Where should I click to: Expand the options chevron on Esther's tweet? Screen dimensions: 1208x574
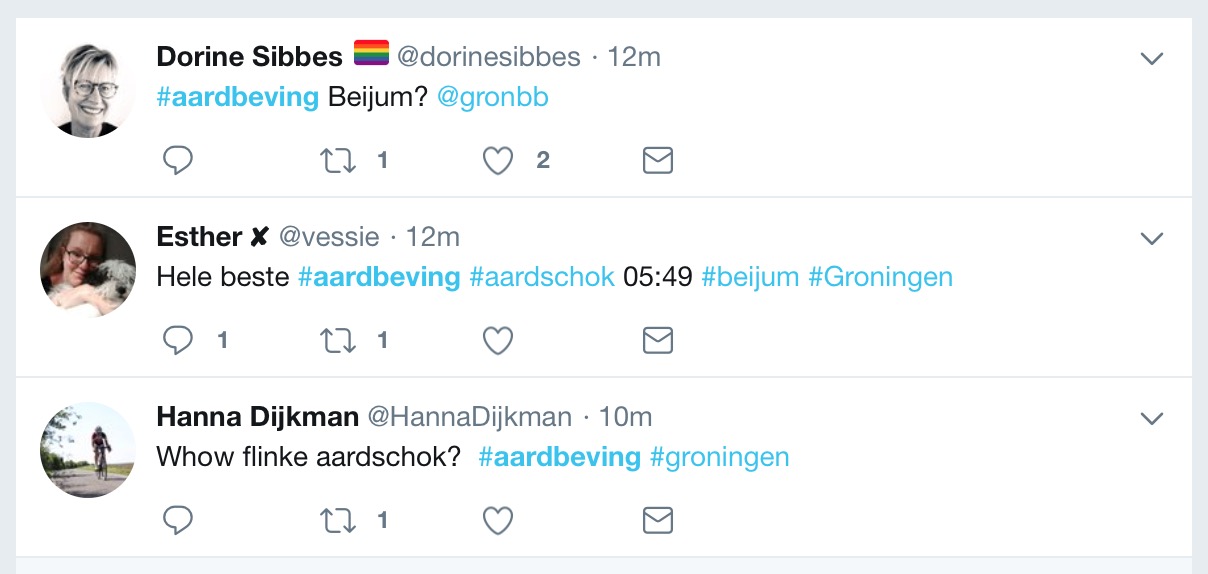point(1152,238)
